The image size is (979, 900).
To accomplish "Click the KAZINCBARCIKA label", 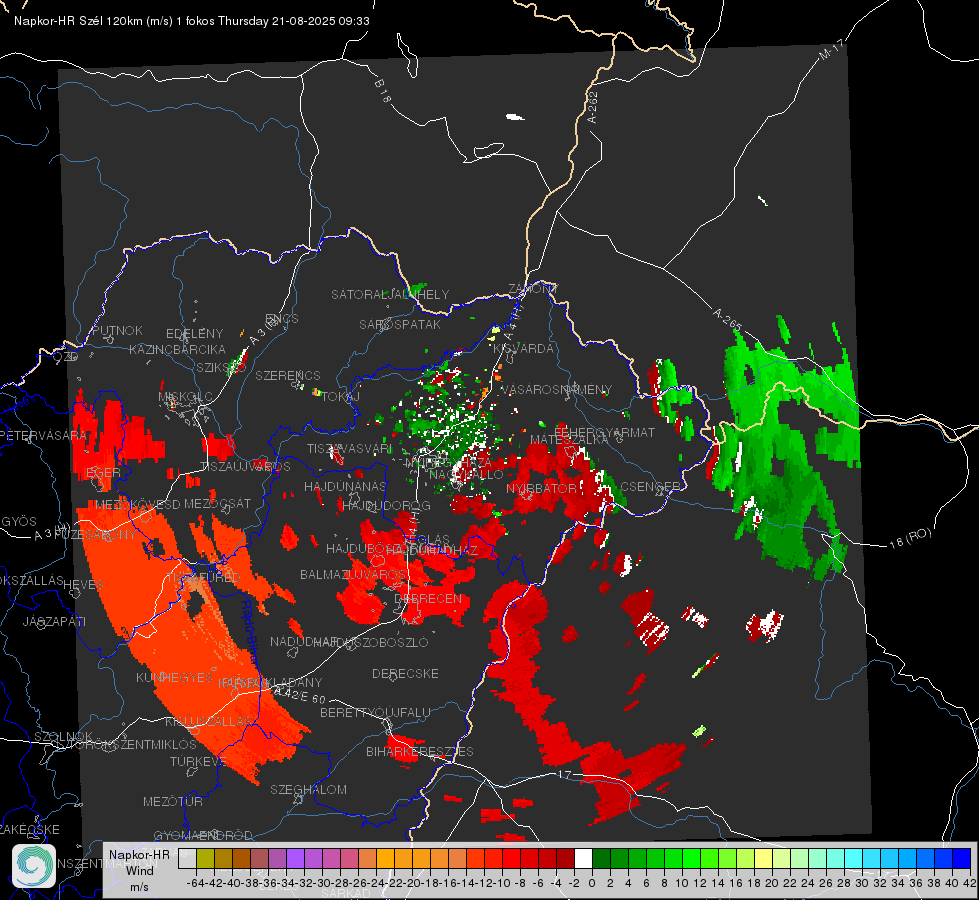I will [177, 349].
